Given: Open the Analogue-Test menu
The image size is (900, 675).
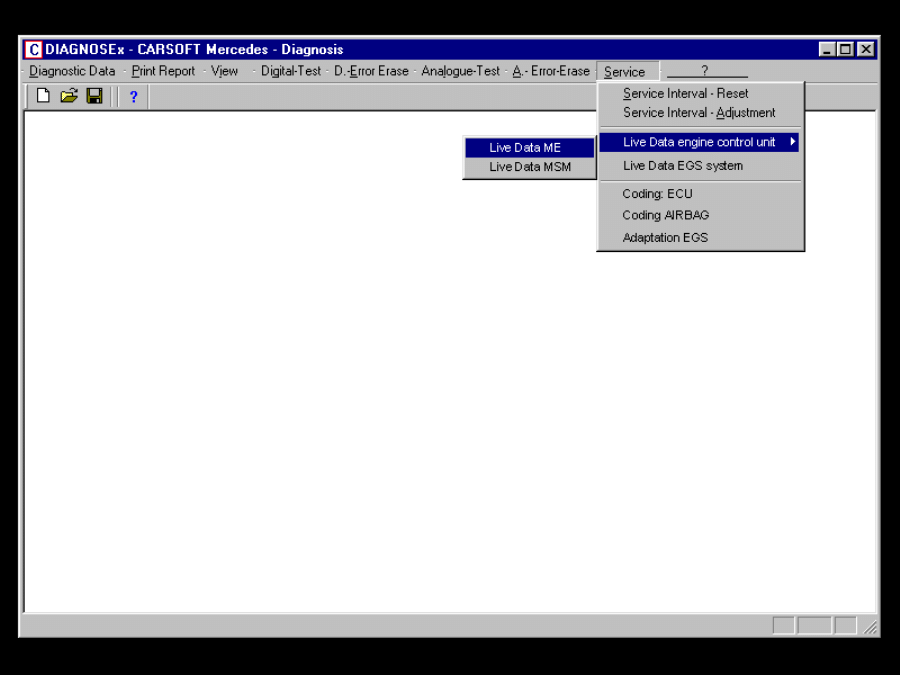Looking at the screenshot, I should pyautogui.click(x=460, y=71).
